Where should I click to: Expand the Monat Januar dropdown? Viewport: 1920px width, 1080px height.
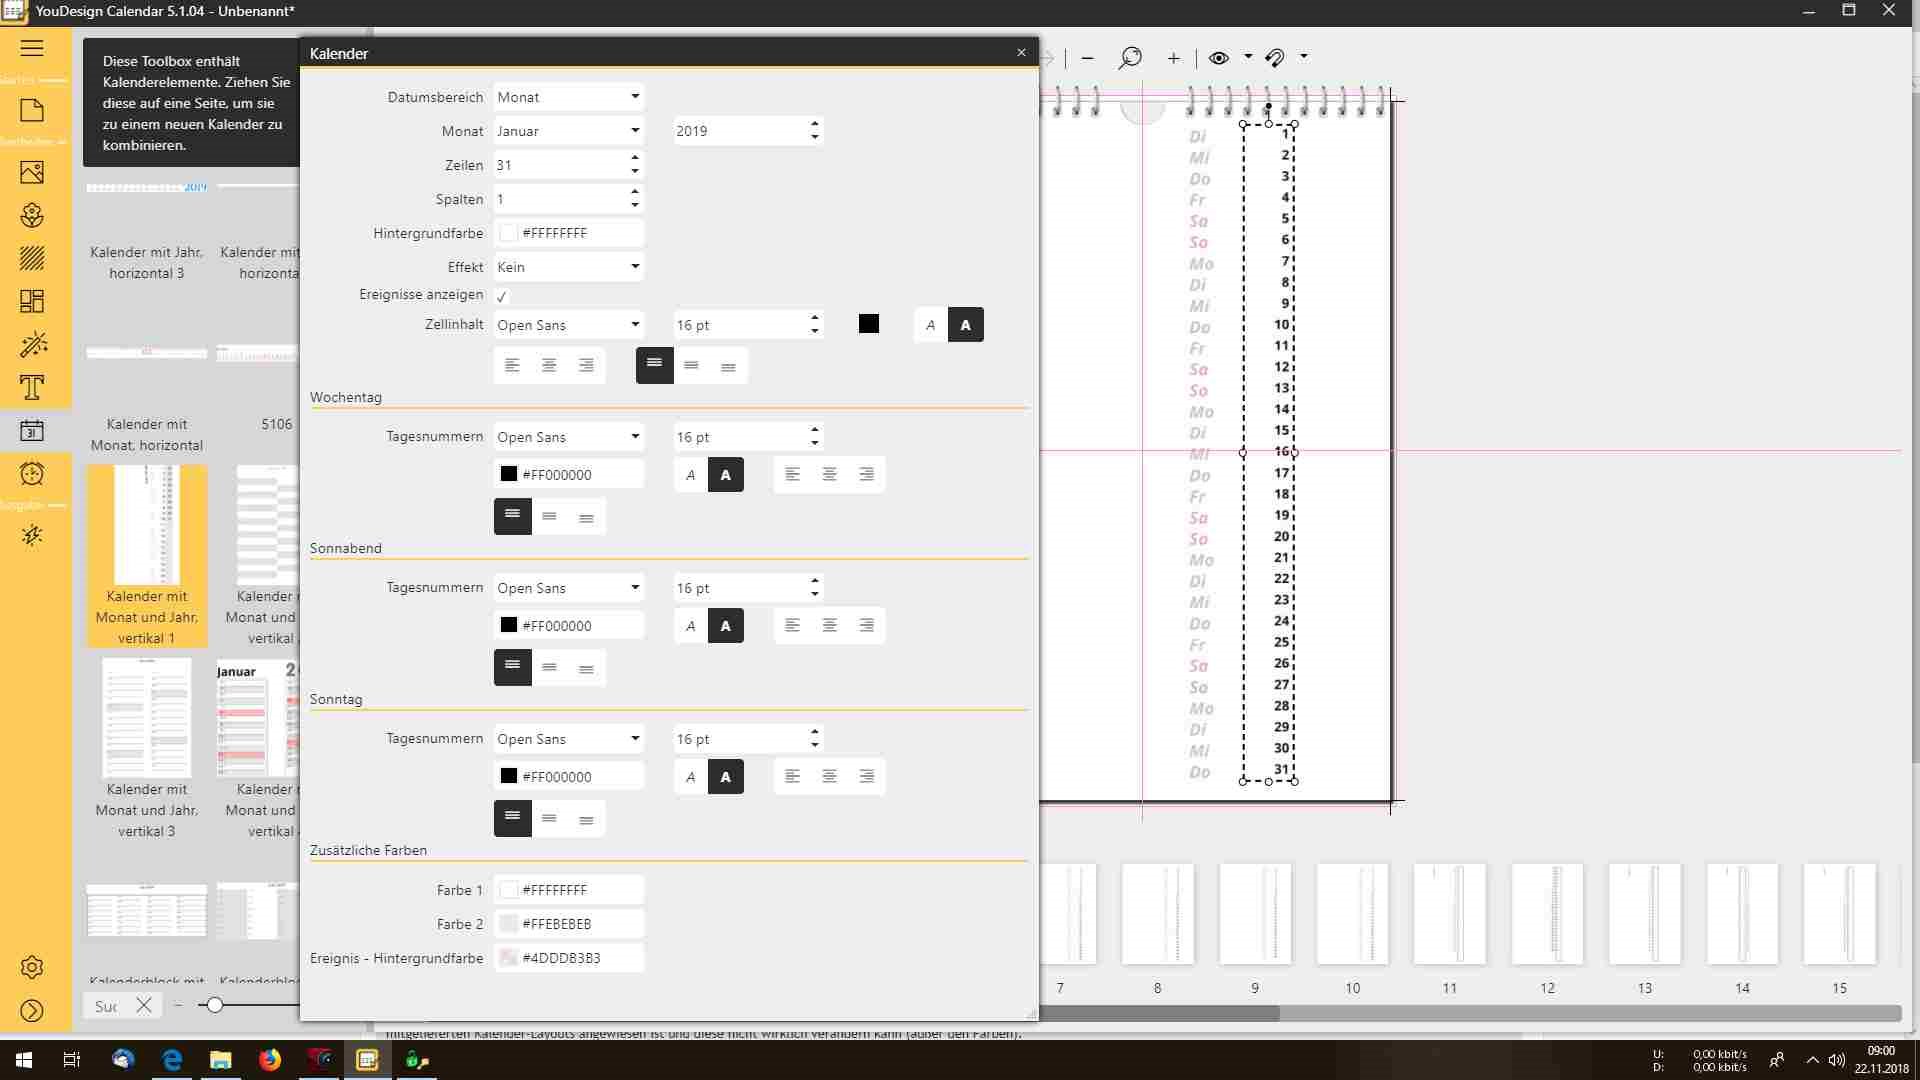[568, 131]
